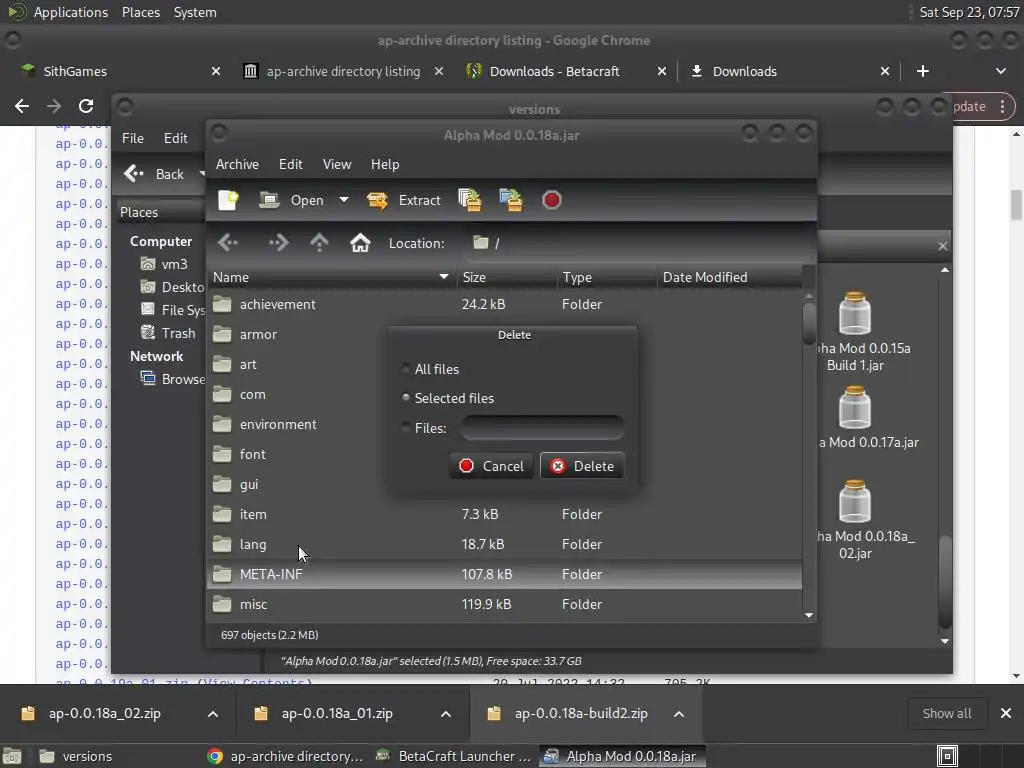Select Alpha Mod 0.0.17a.jar icon
1024x768 pixels.
click(855, 409)
